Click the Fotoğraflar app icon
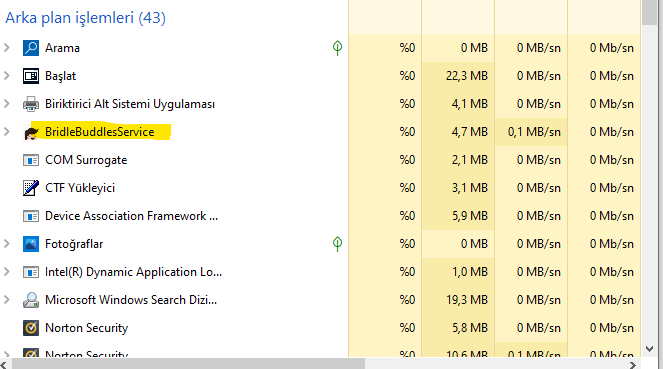Viewport: 663px width, 369px height. (x=31, y=244)
